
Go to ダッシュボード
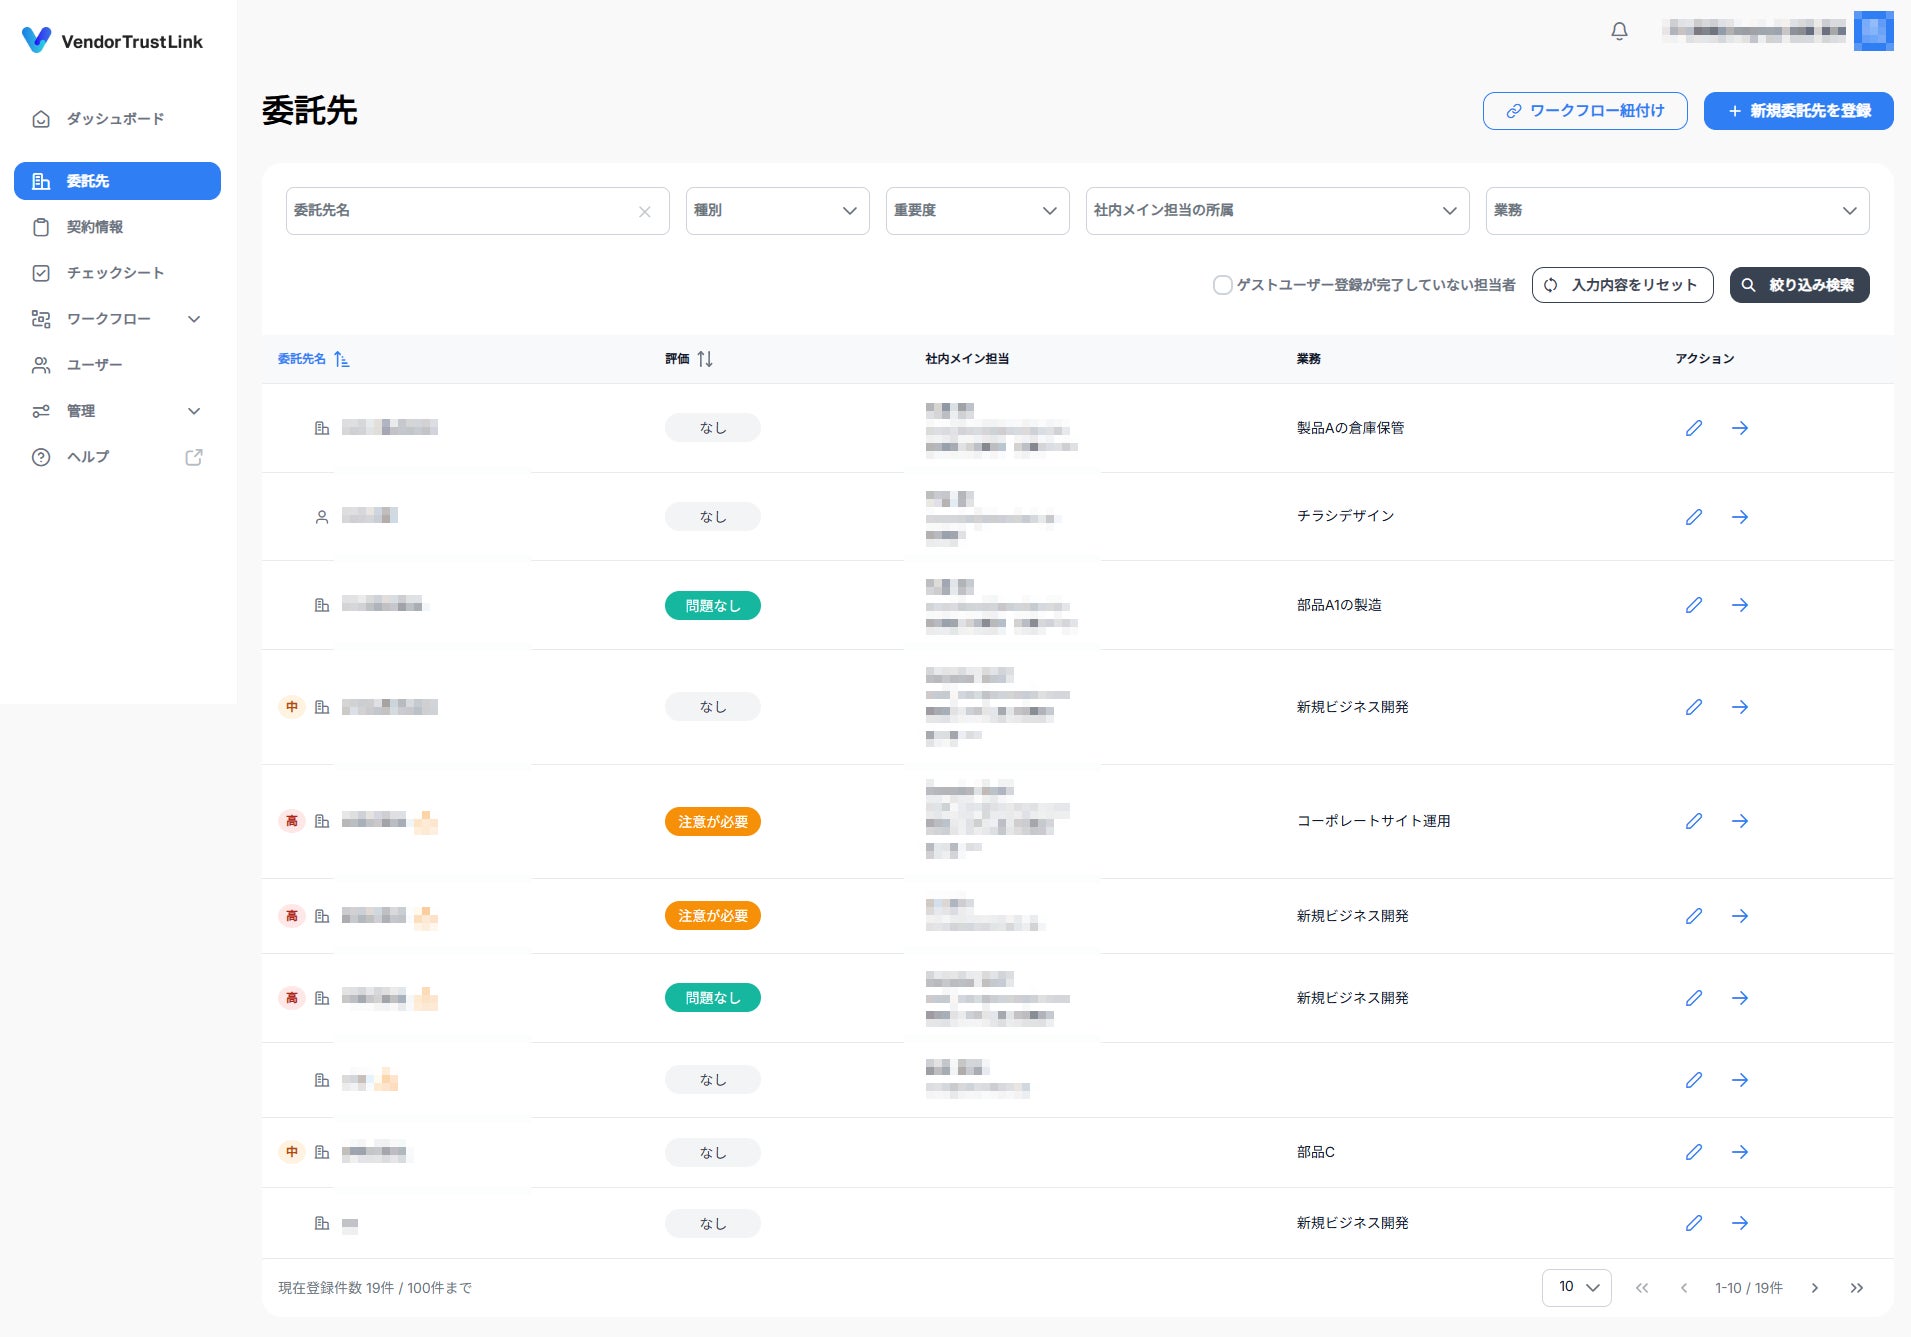click(x=117, y=119)
